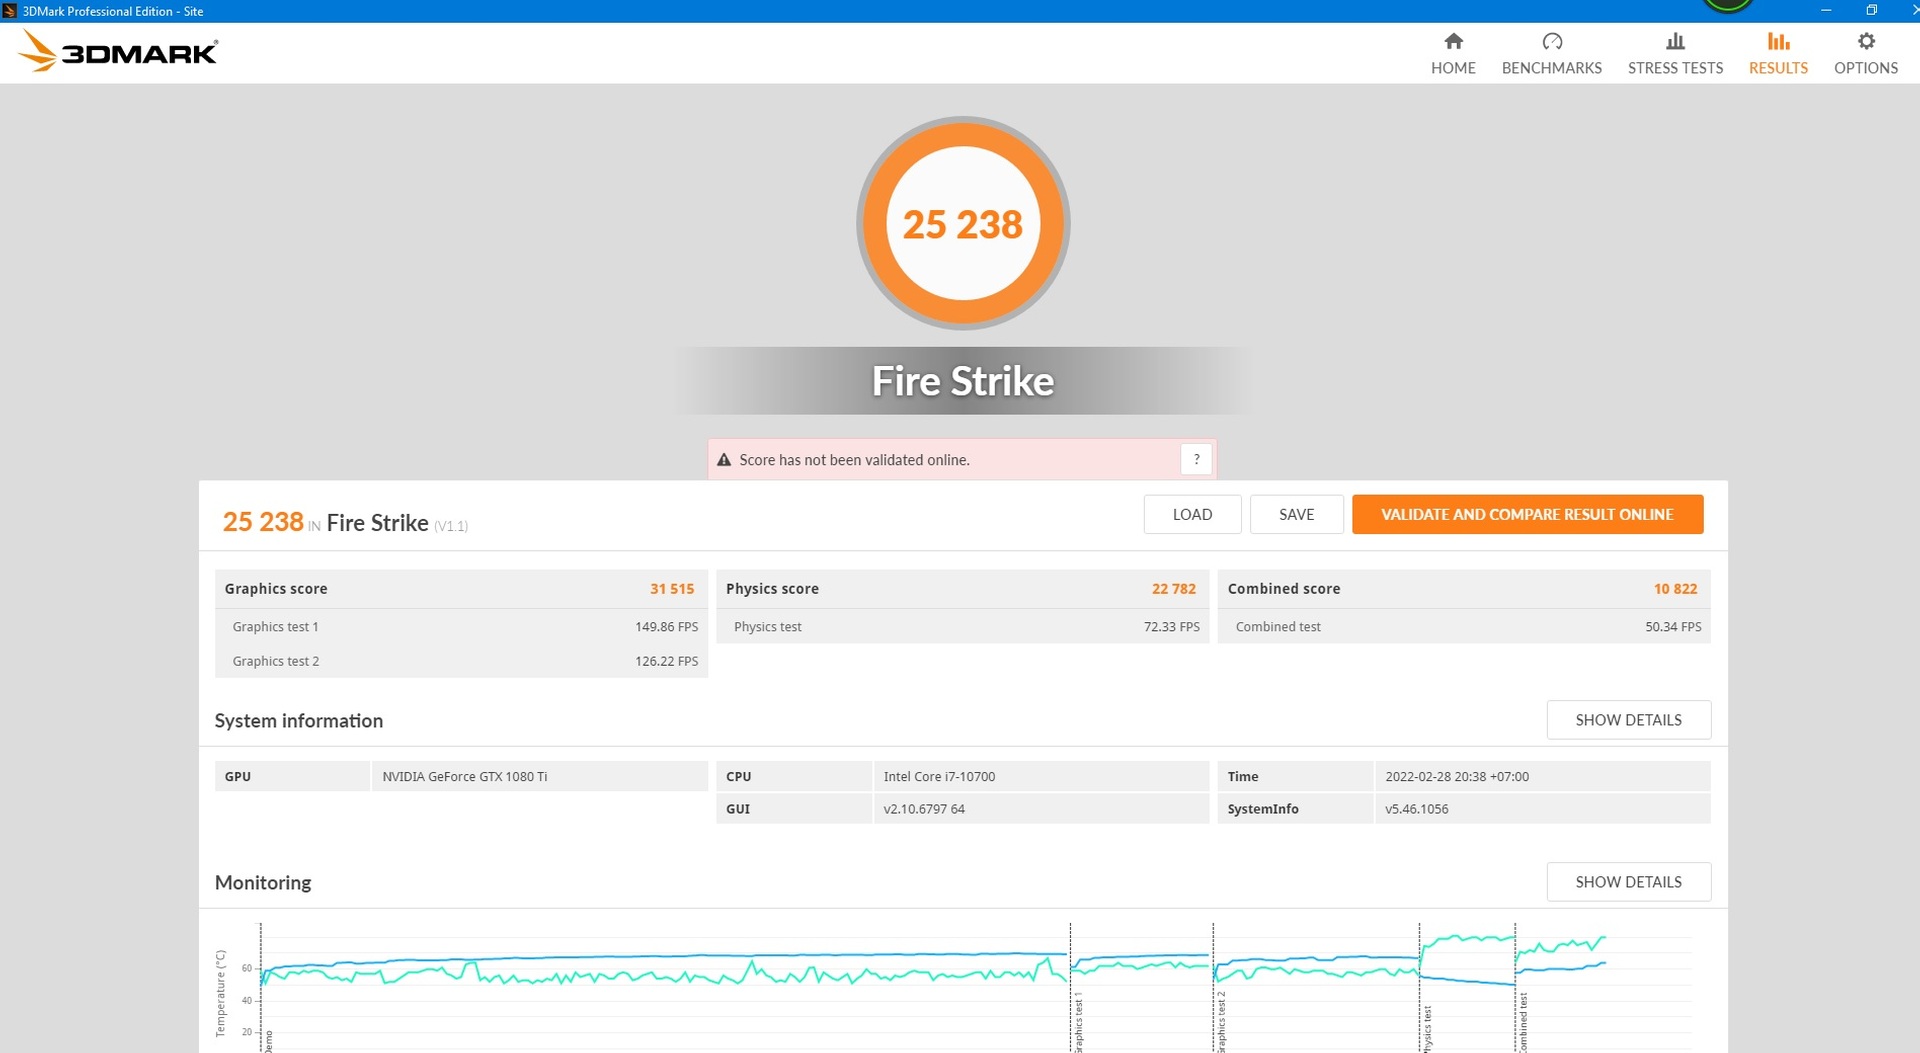This screenshot has width=1920, height=1053.
Task: Select the Graphics test 2 row
Action: 461,661
